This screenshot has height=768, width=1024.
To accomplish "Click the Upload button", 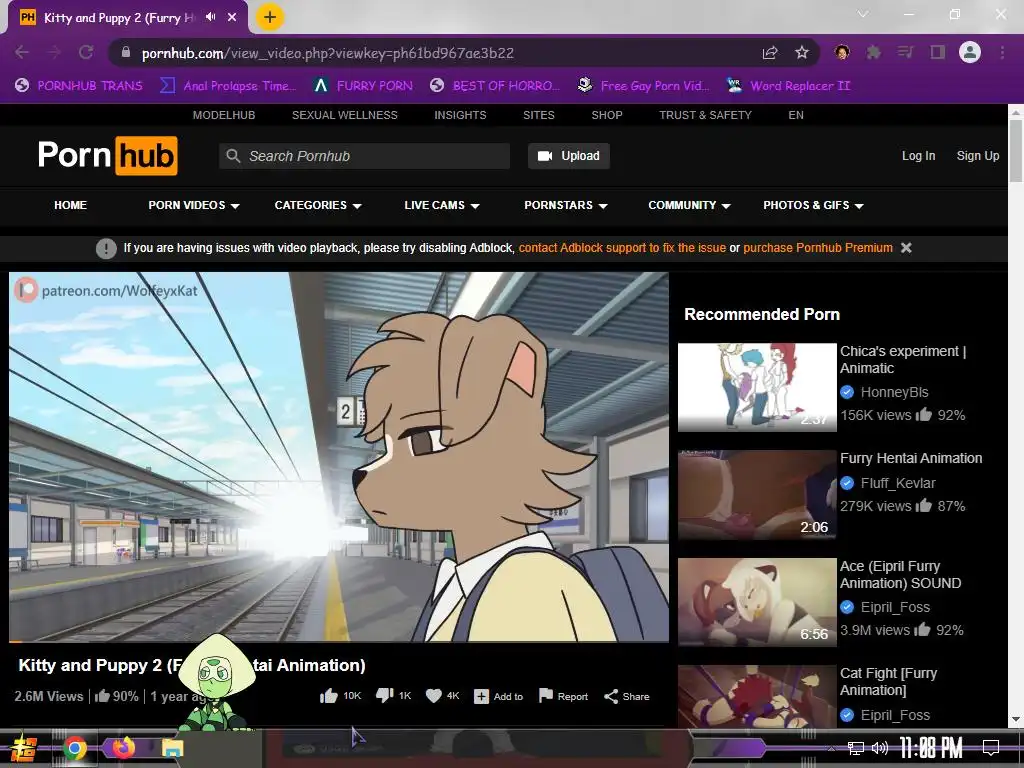I will (x=569, y=156).
